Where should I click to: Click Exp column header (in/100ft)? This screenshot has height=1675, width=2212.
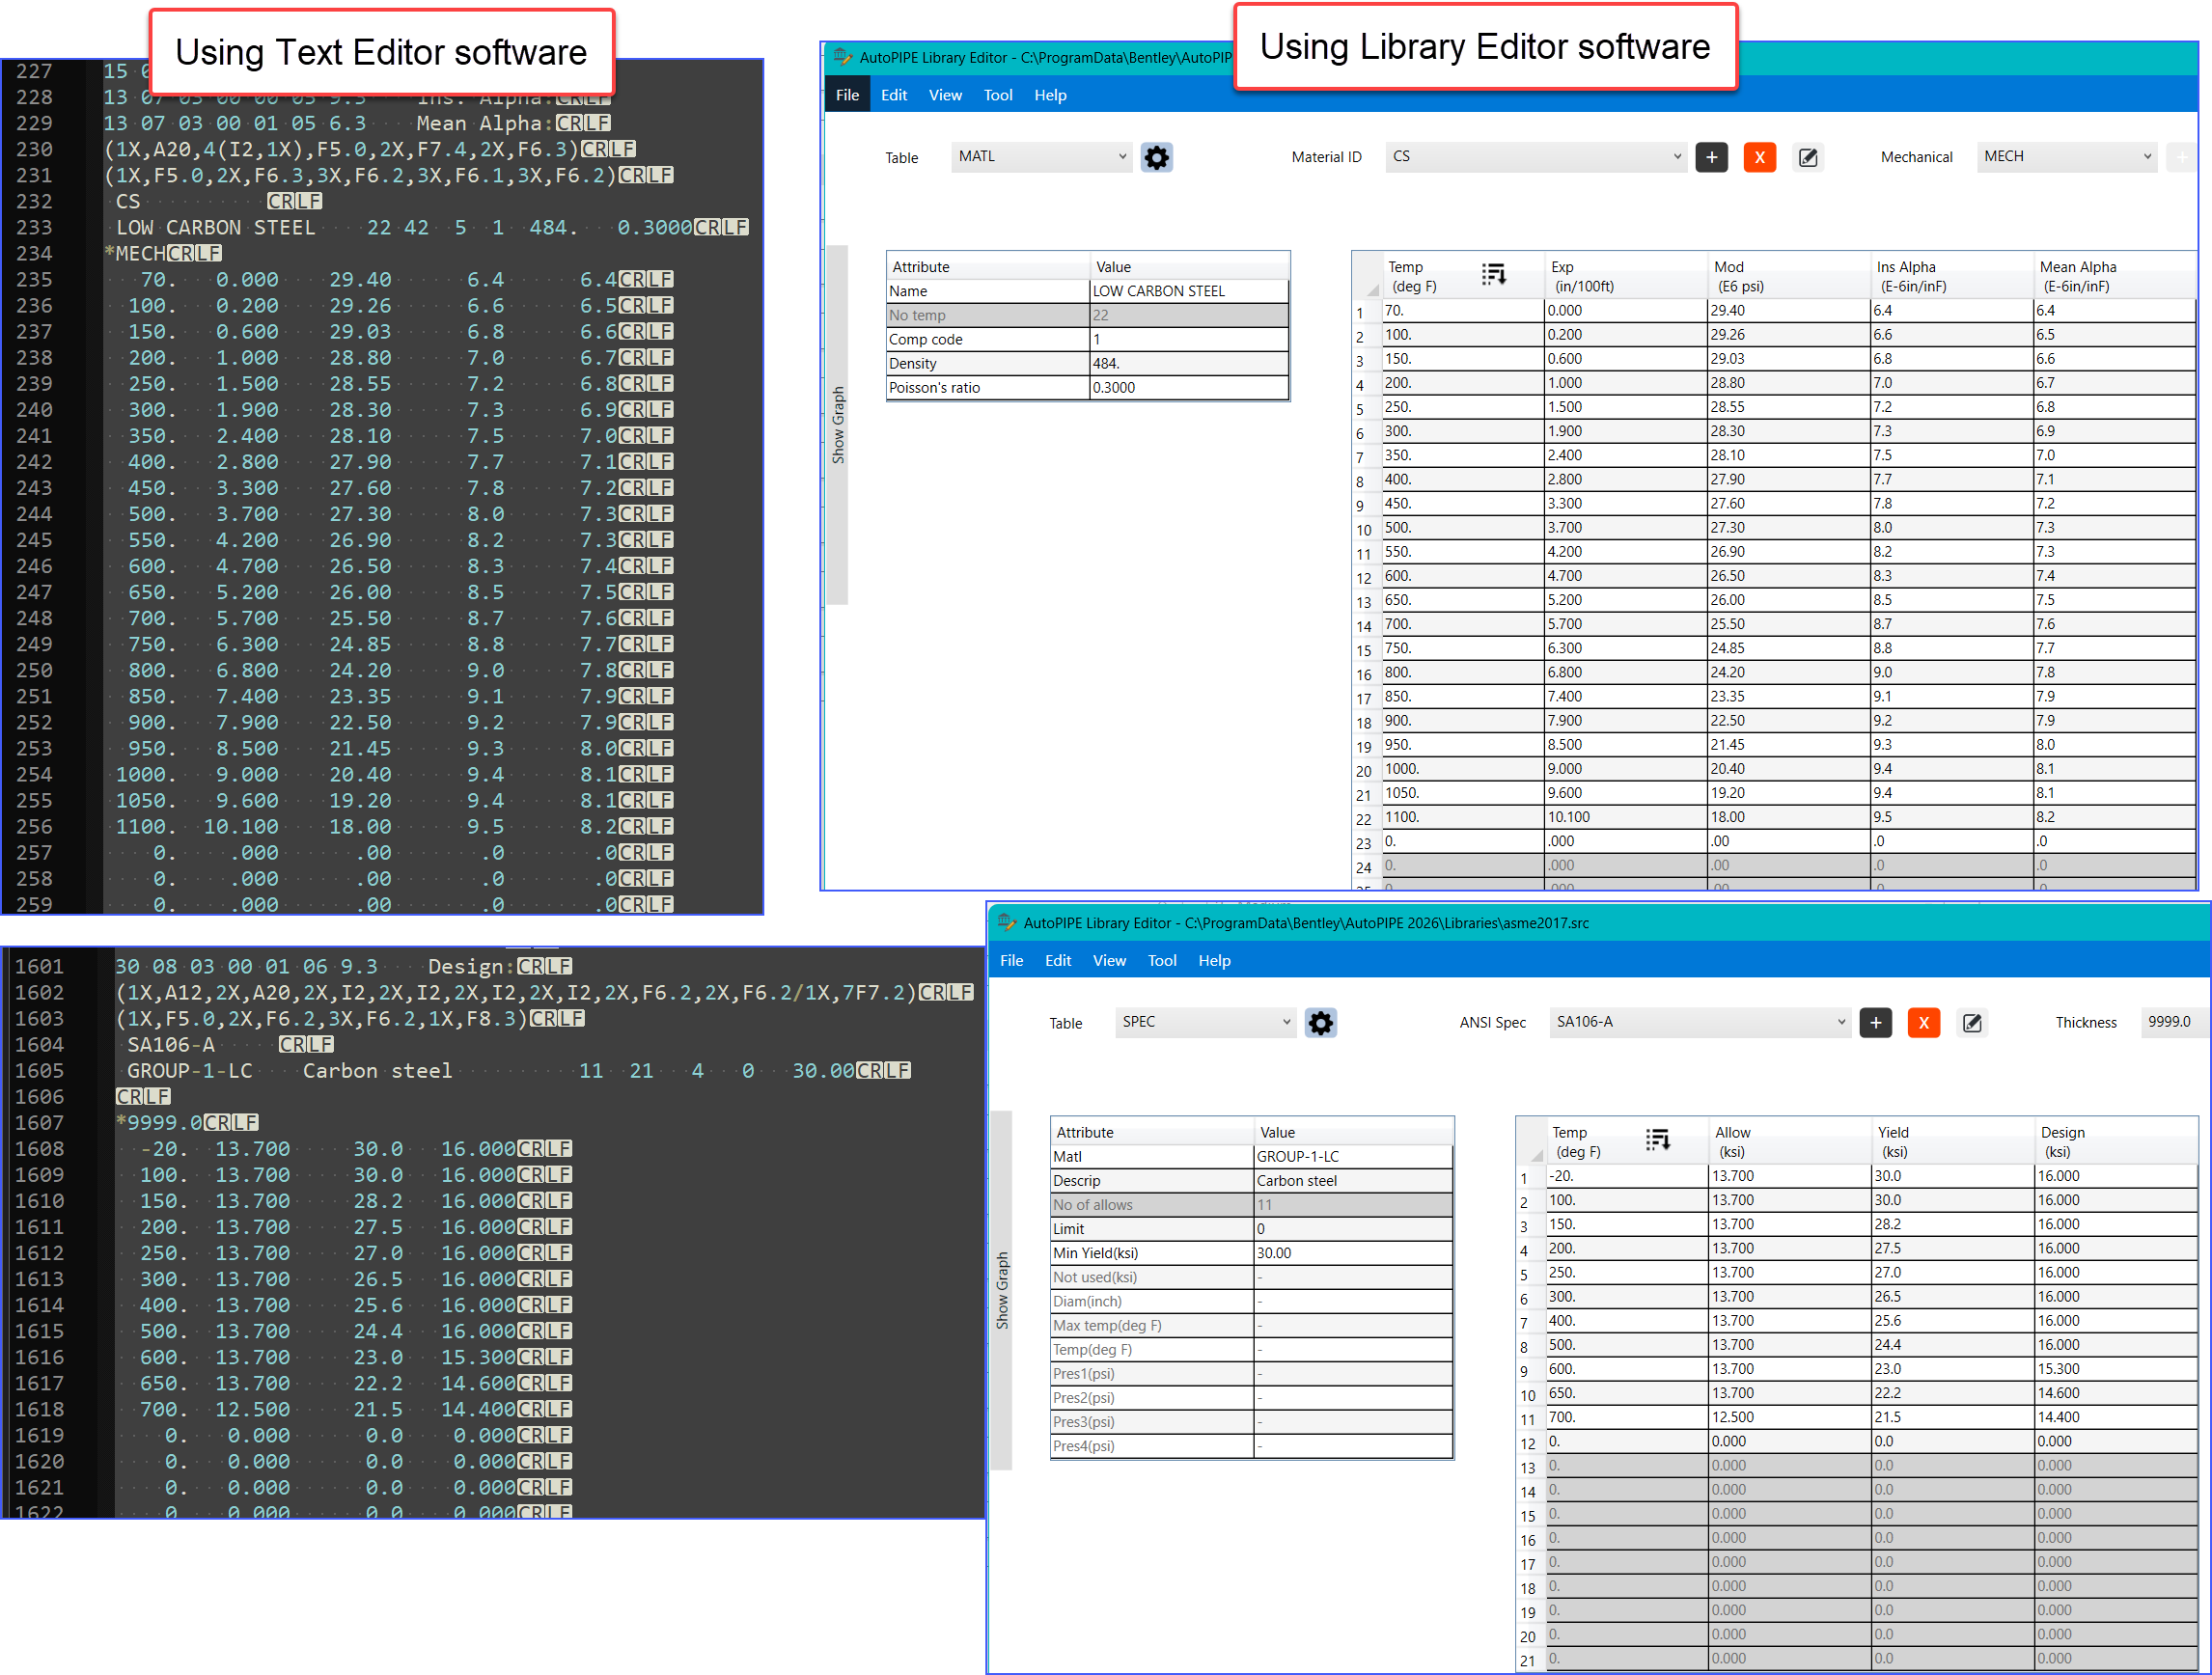1625,276
